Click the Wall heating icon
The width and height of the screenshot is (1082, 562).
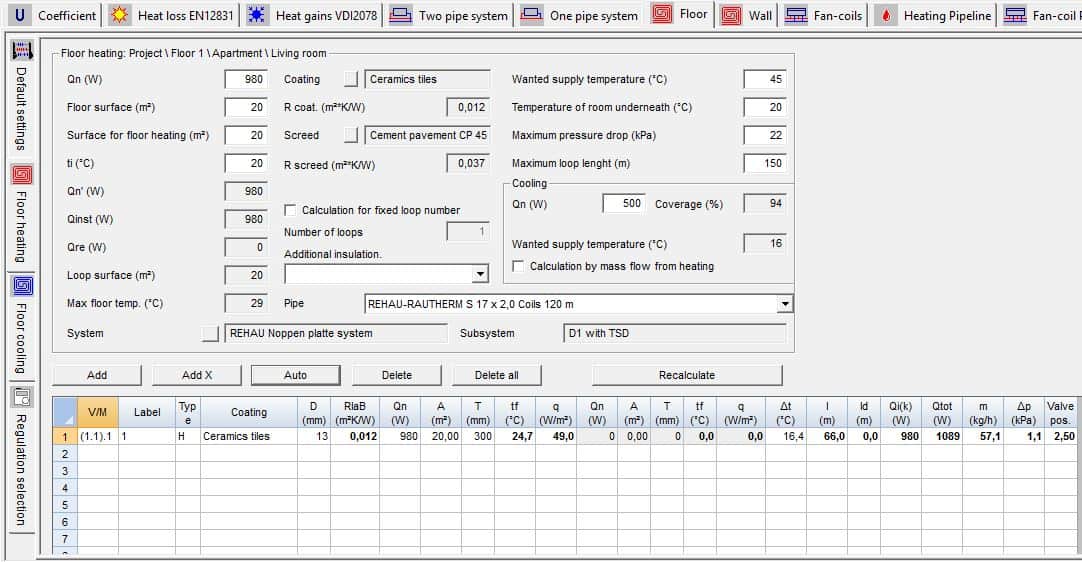(732, 15)
